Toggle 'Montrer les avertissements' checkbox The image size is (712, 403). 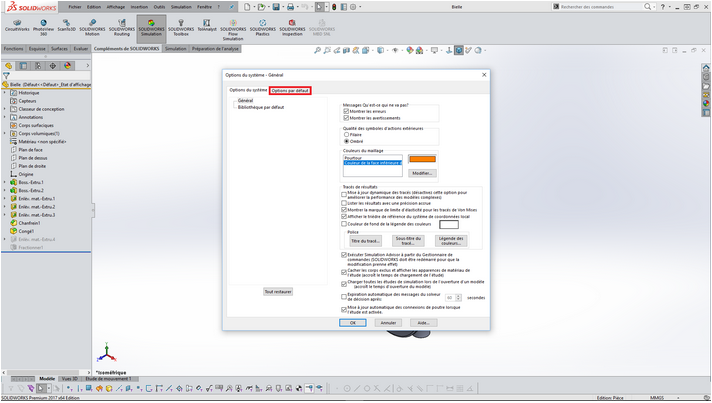[x=346, y=118]
